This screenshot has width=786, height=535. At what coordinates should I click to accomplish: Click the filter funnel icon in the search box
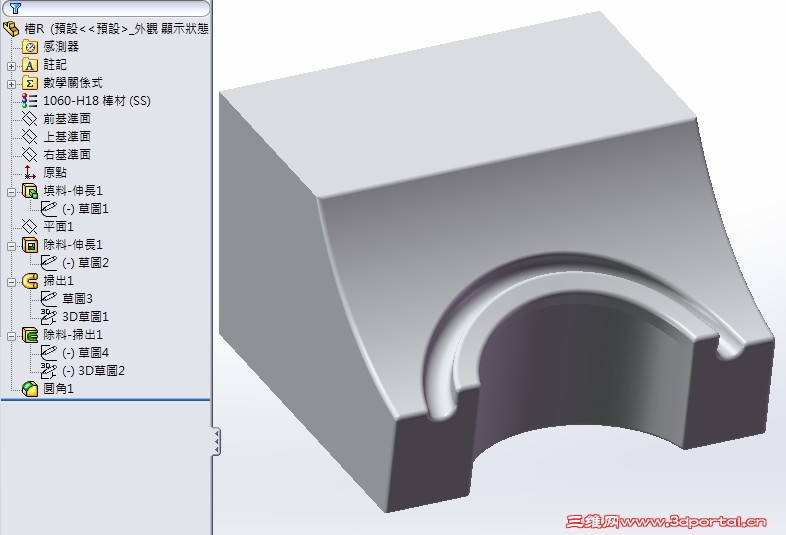(16, 8)
